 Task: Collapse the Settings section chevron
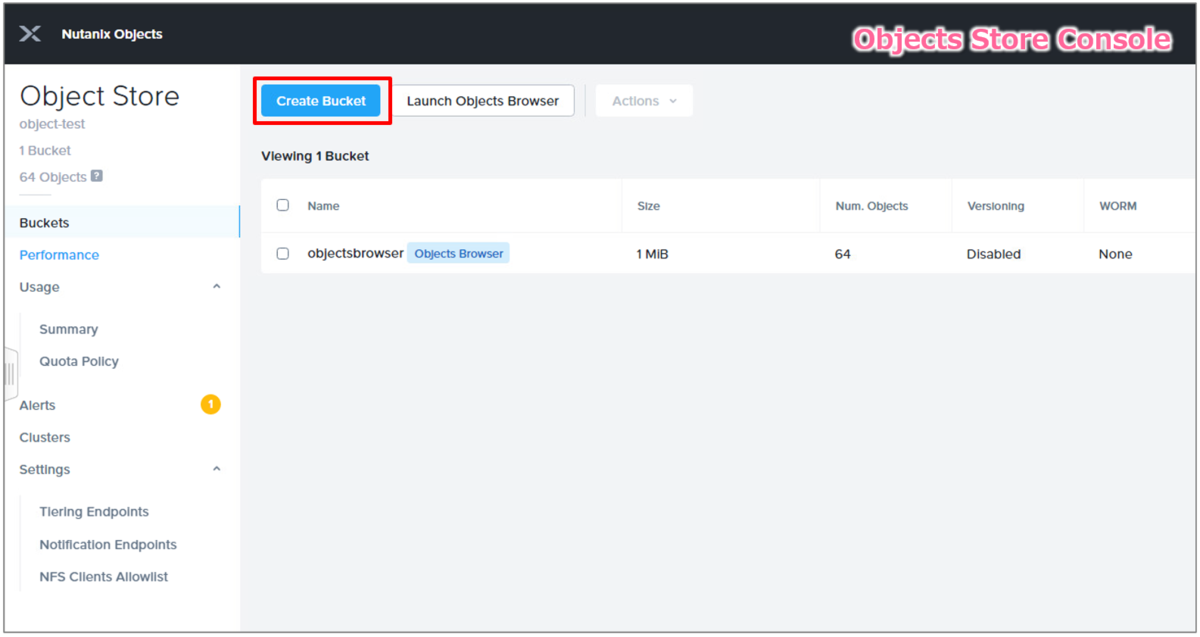[217, 469]
